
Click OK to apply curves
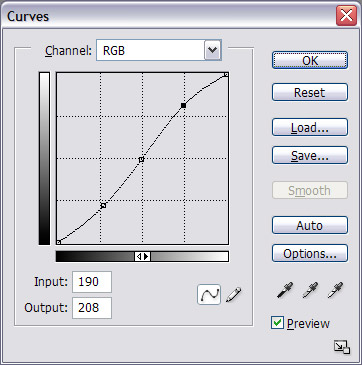(310, 60)
